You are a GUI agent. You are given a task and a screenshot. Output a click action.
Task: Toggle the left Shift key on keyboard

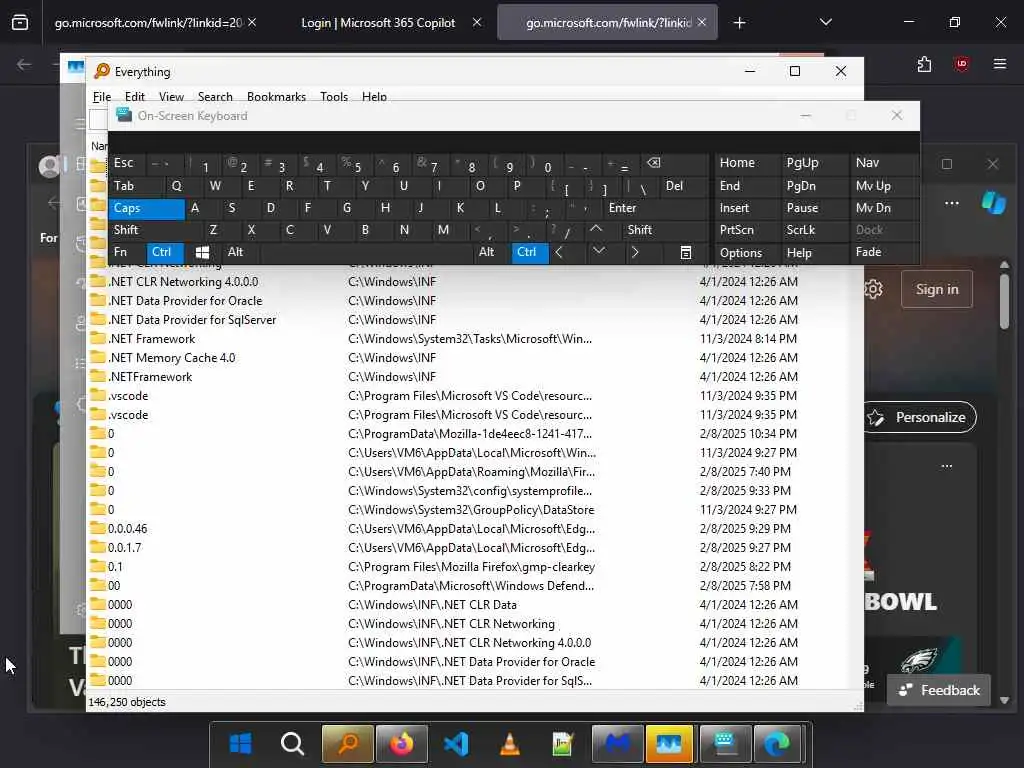click(x=155, y=230)
